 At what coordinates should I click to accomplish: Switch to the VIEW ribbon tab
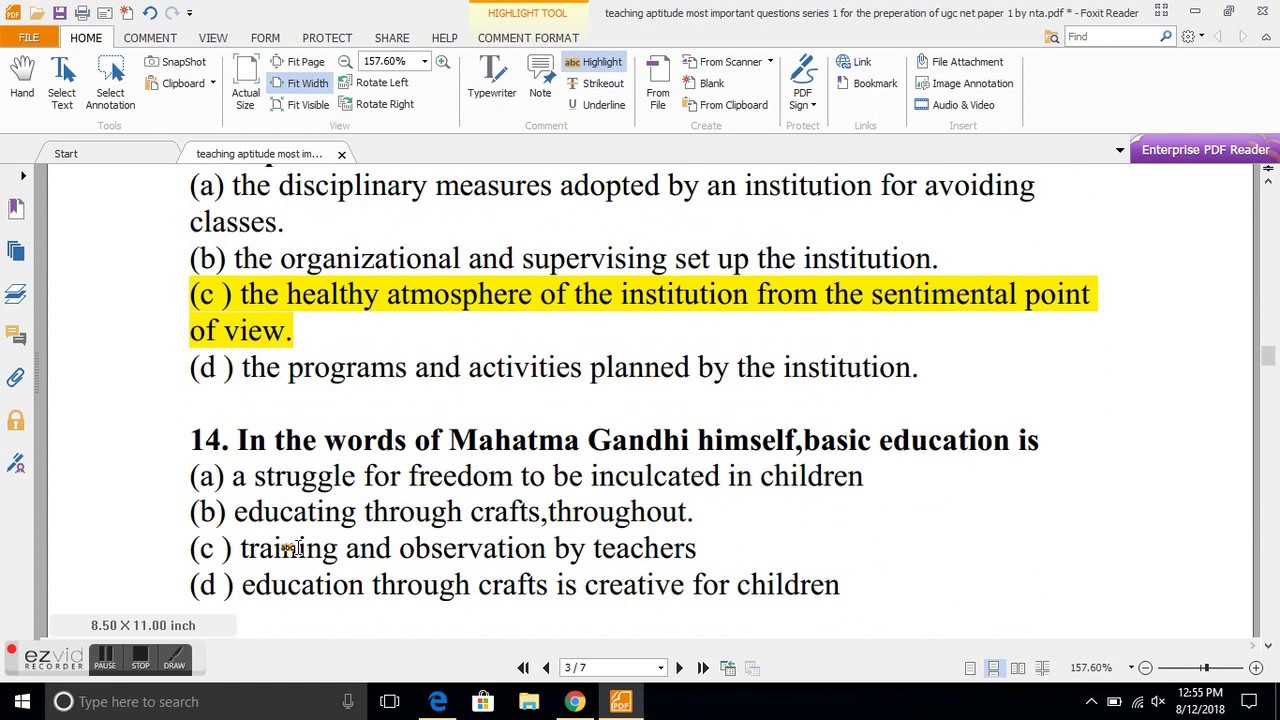(x=213, y=38)
